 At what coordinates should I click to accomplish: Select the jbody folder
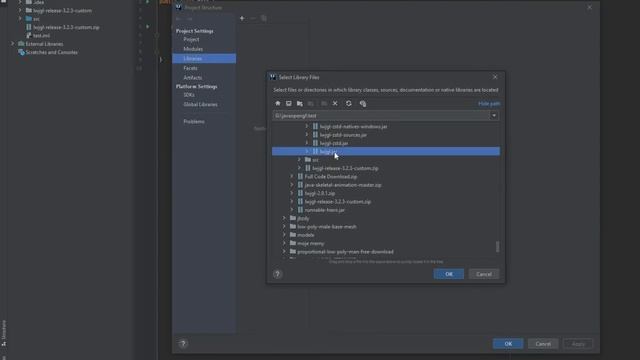303,218
